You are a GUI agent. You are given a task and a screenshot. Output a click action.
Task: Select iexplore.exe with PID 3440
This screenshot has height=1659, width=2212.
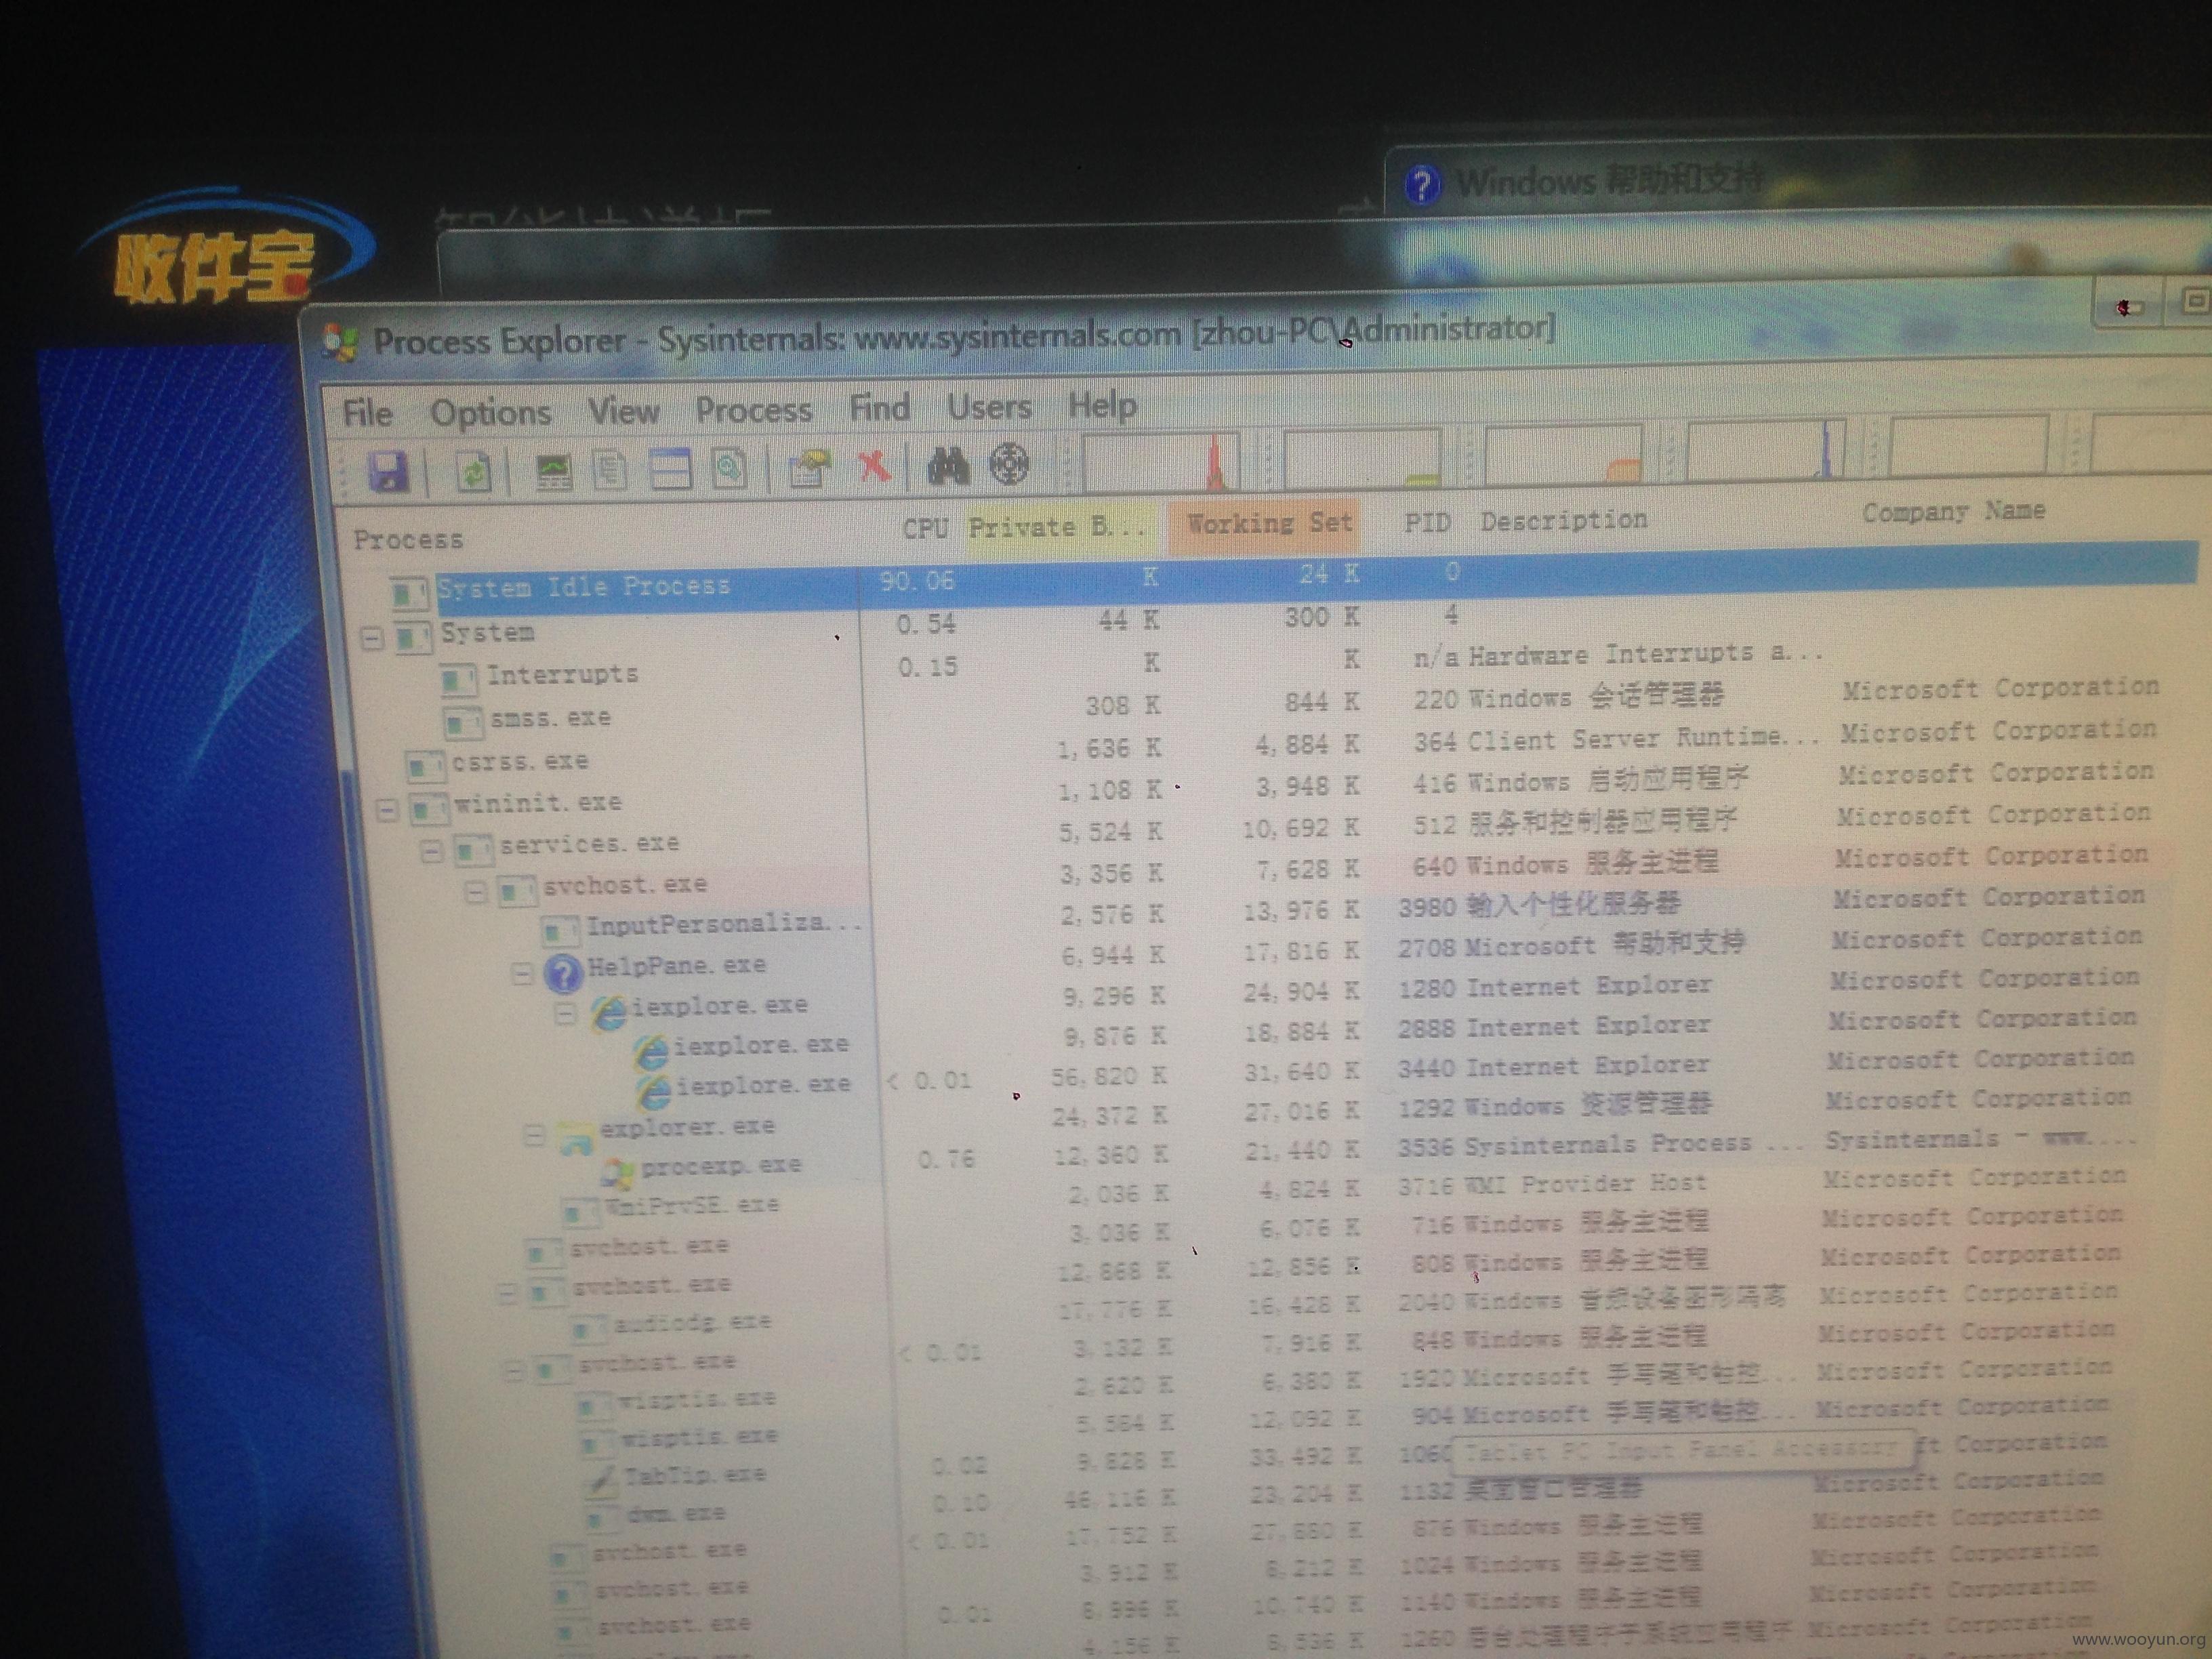pyautogui.click(x=763, y=1085)
